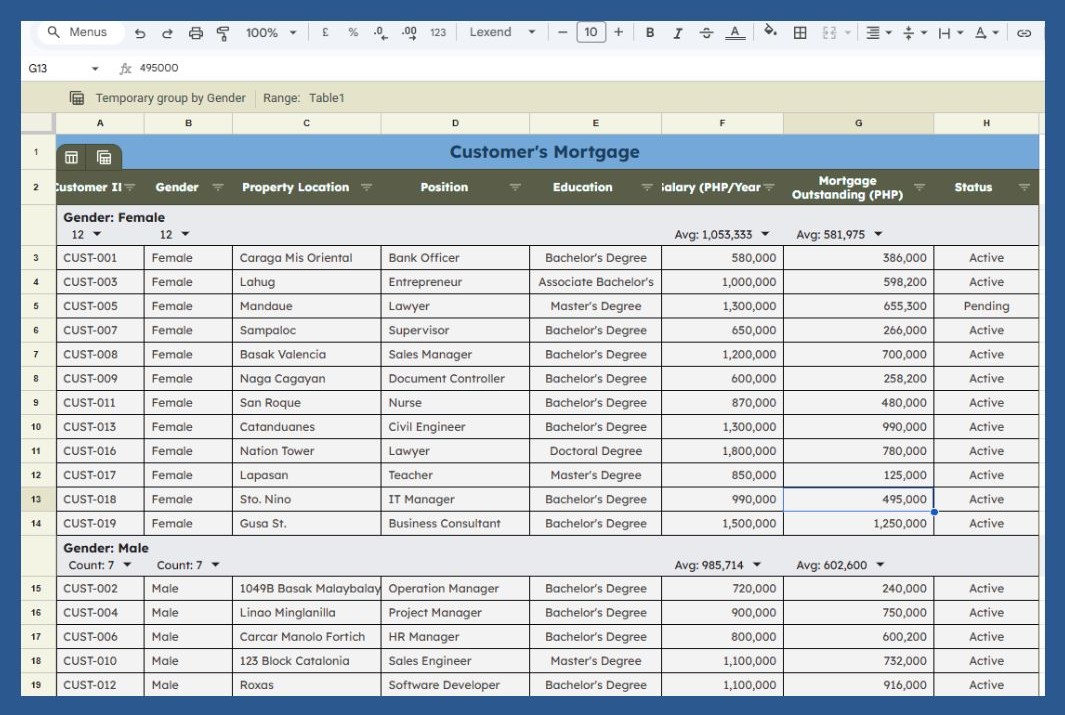Select the grouped view icon in row 1

104,158
